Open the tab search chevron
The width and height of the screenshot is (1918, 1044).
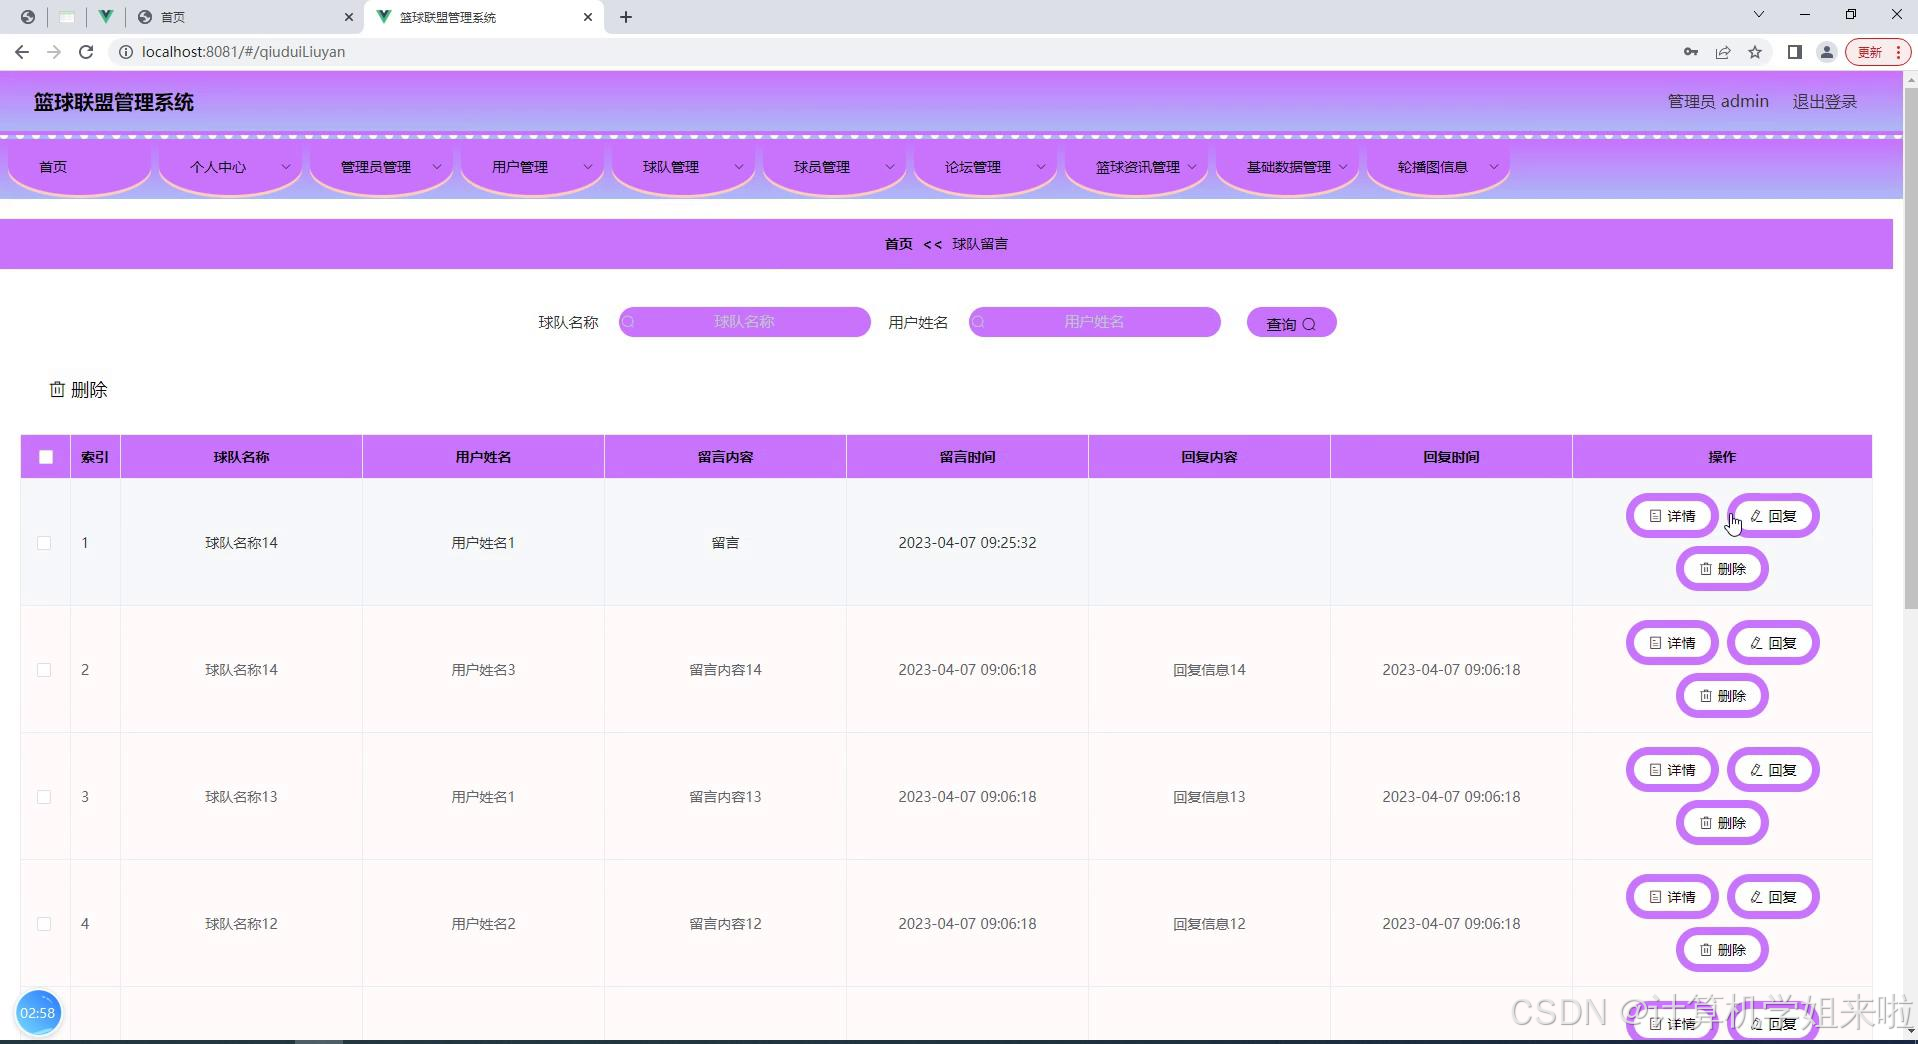point(1759,14)
